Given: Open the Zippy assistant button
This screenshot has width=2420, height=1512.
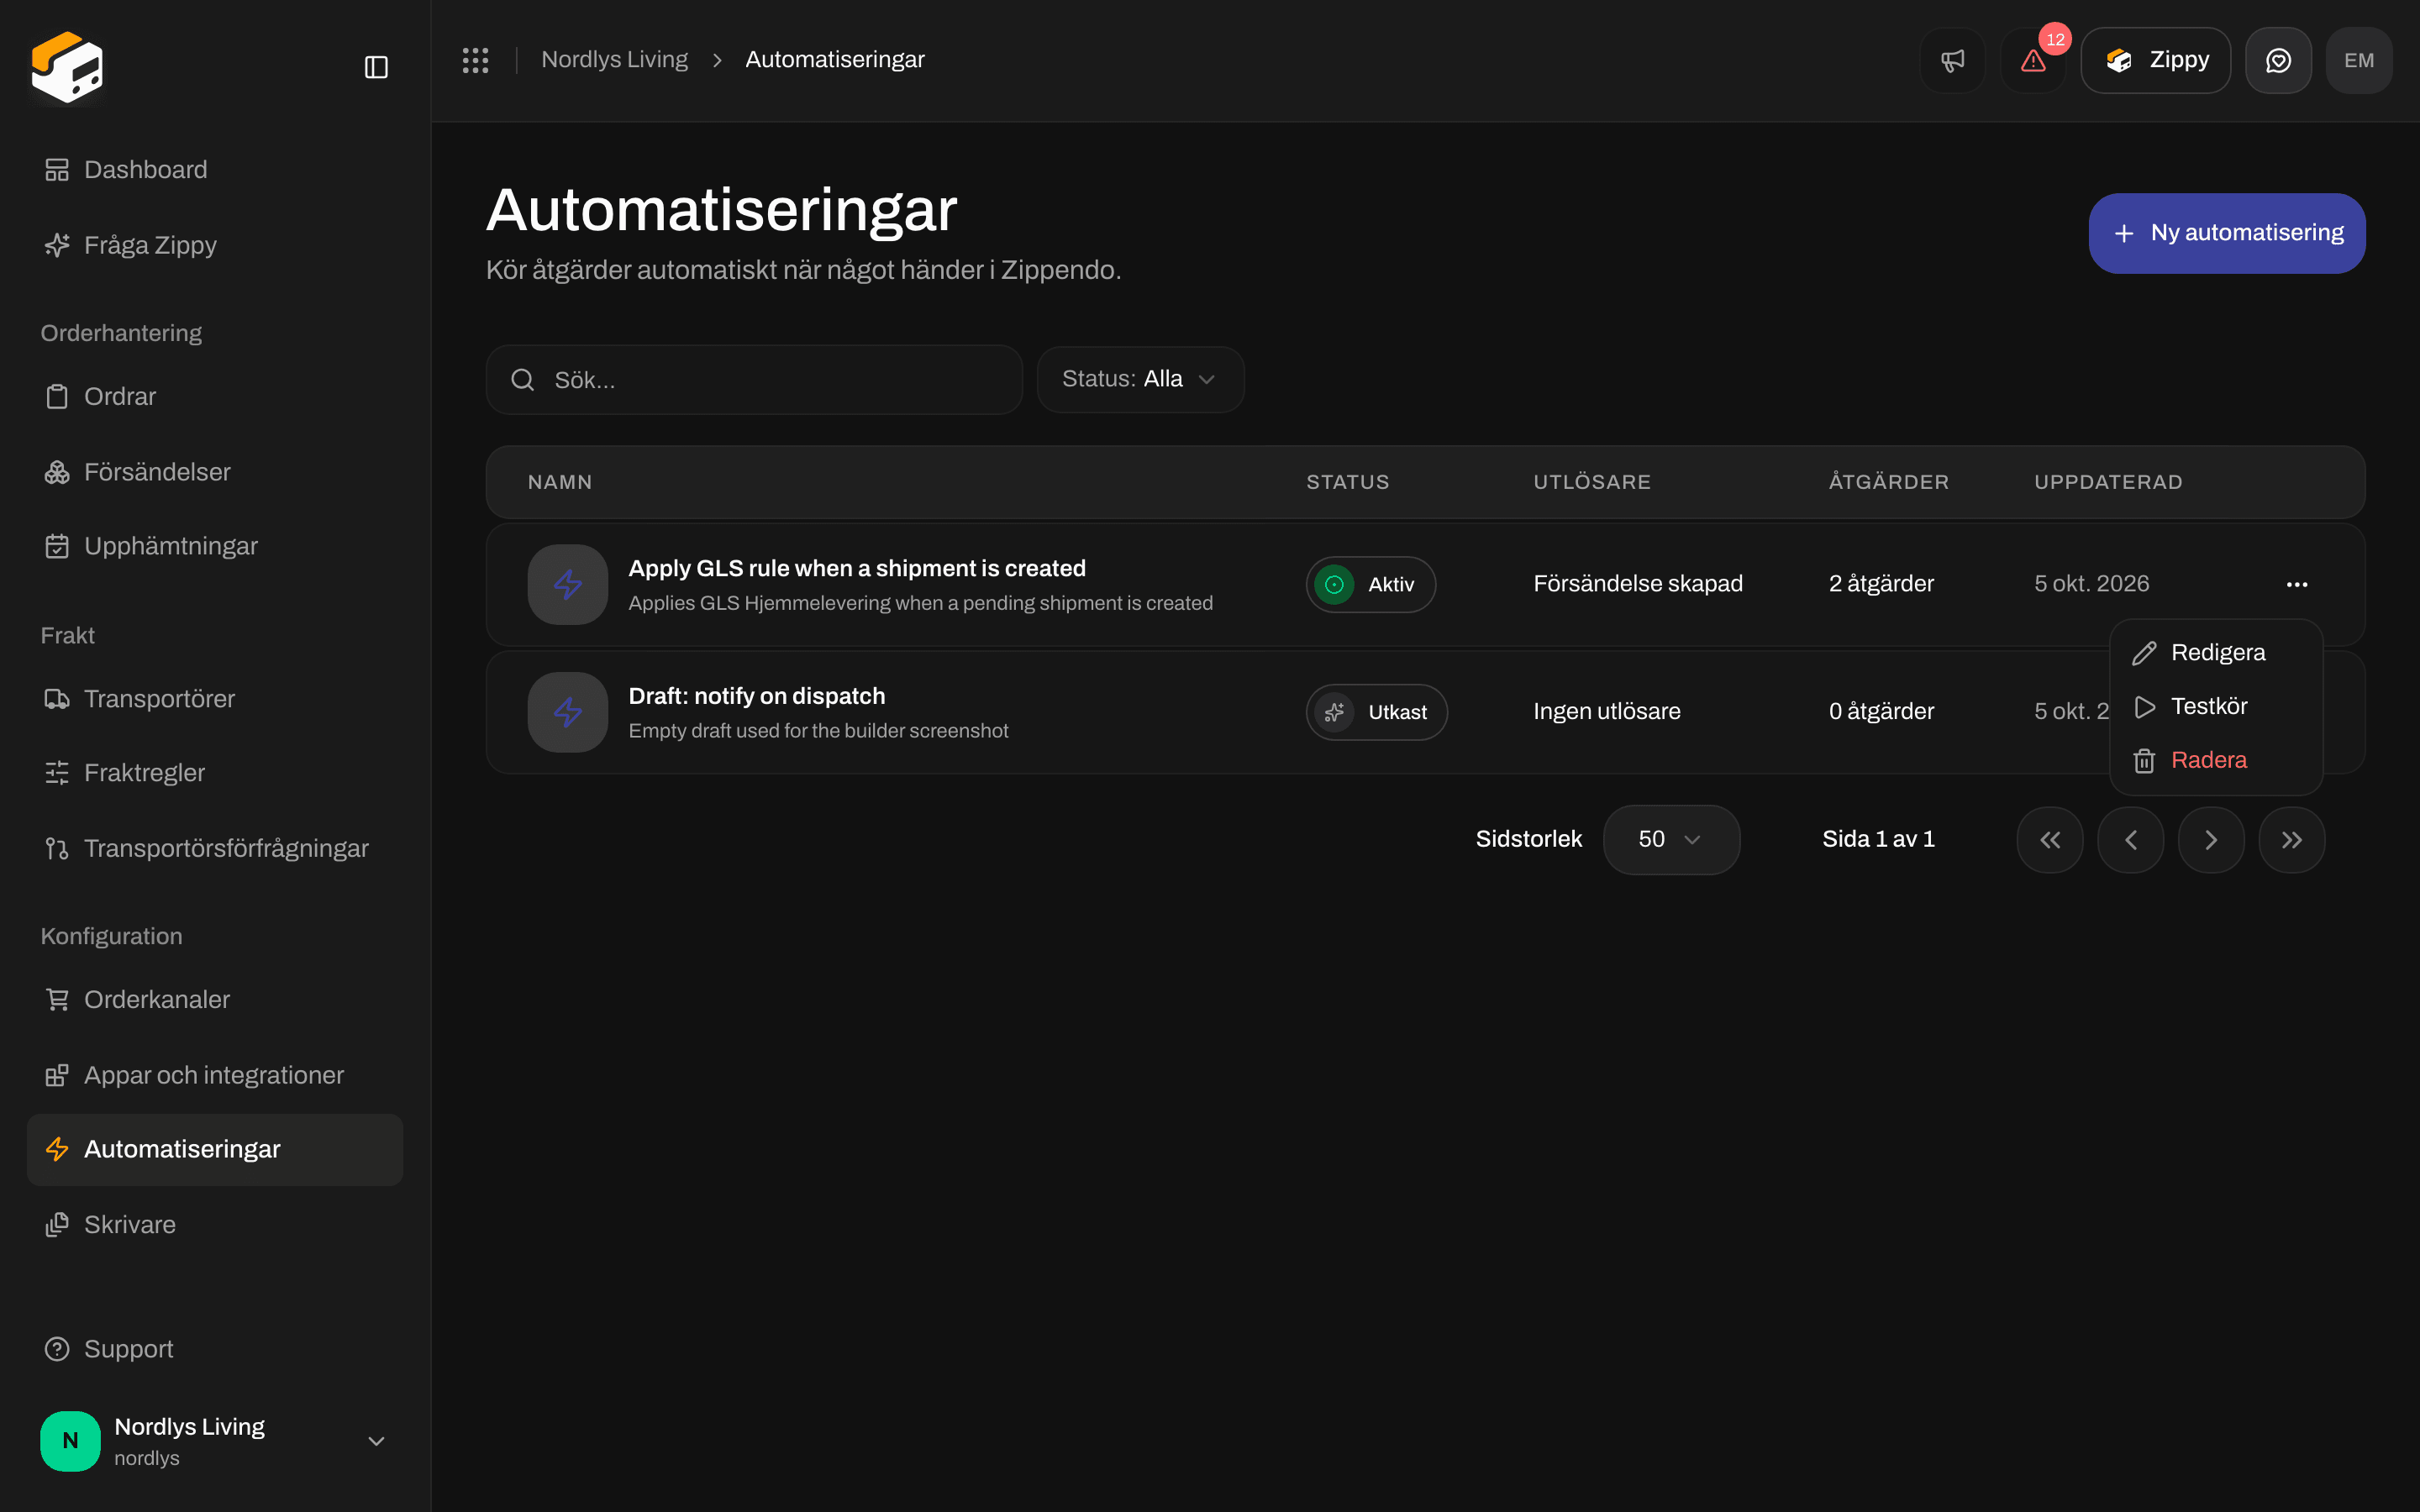Looking at the screenshot, I should [x=2155, y=60].
